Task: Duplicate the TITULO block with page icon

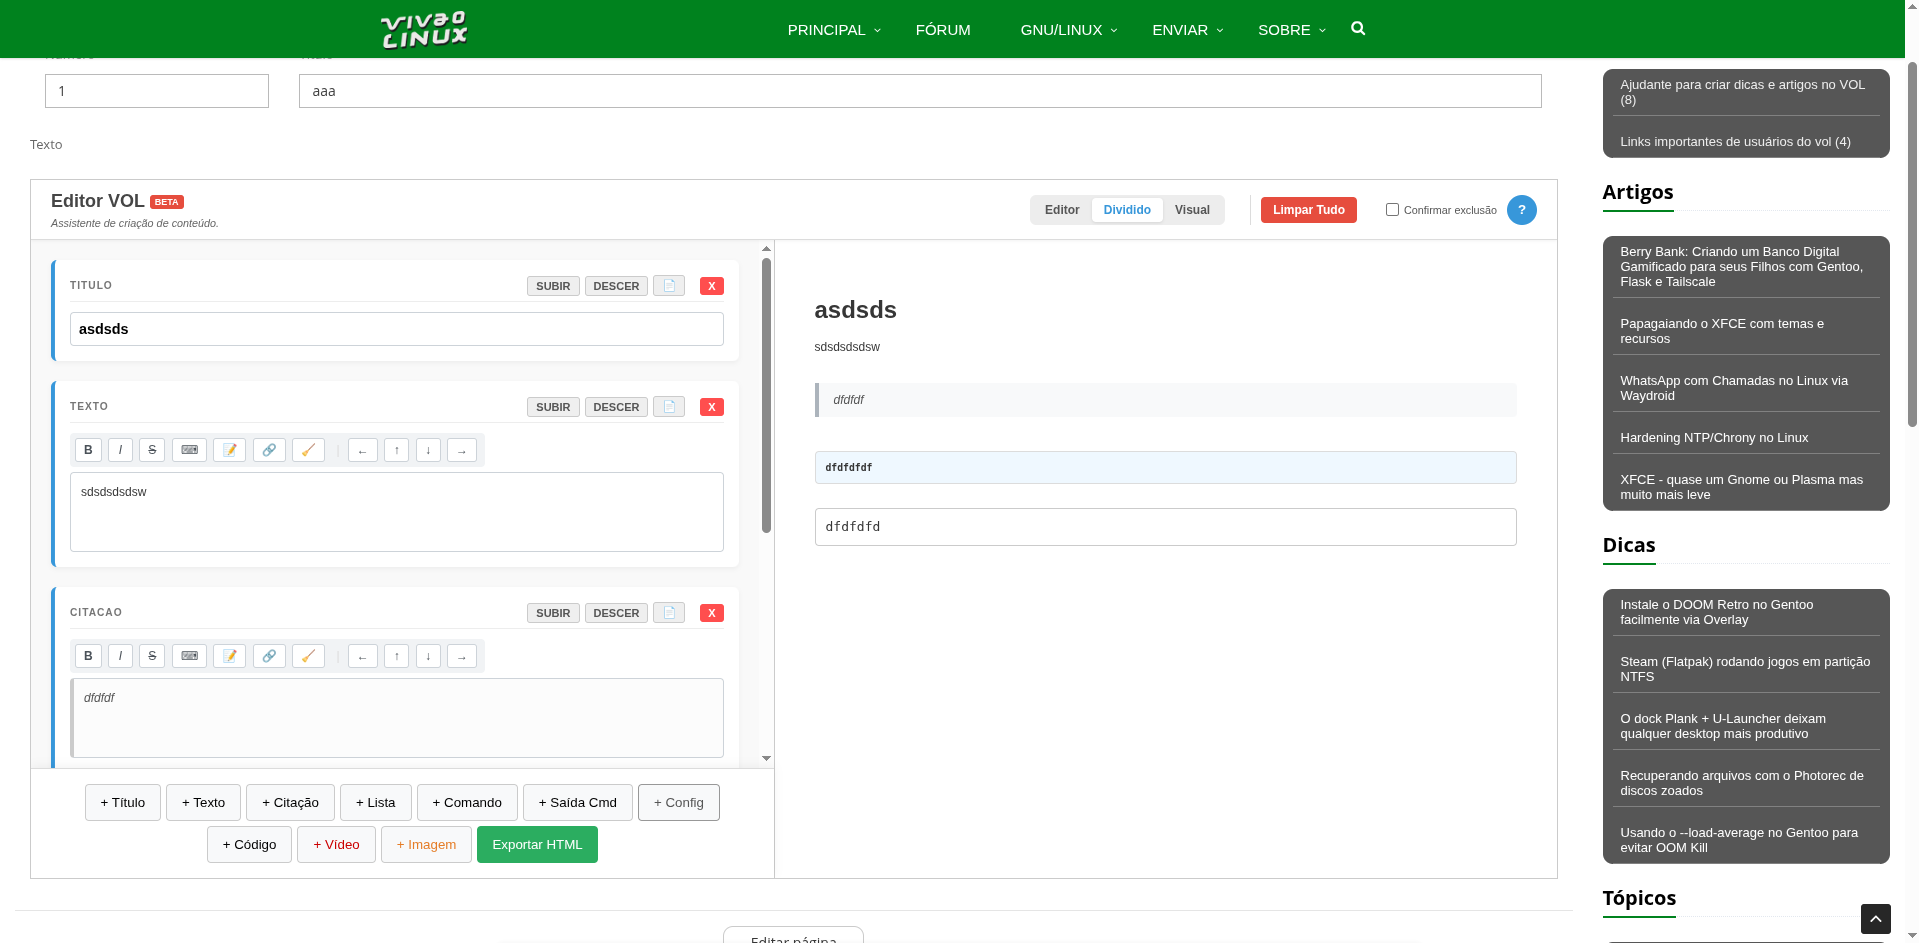Action: [669, 286]
